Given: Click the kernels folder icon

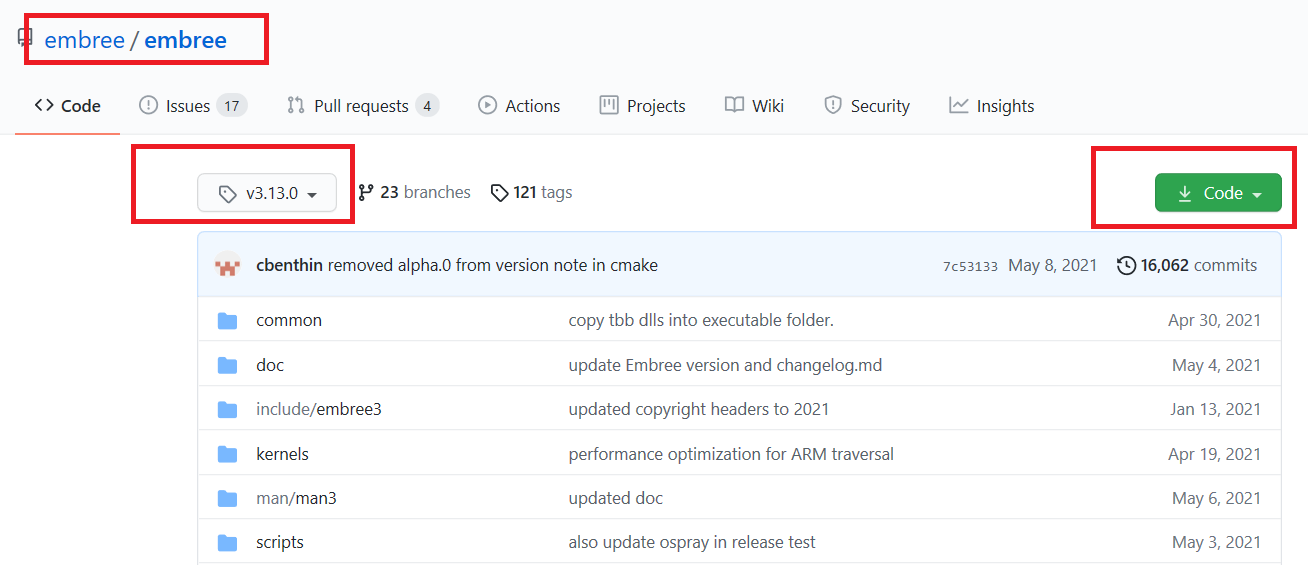Looking at the screenshot, I should click(x=228, y=455).
